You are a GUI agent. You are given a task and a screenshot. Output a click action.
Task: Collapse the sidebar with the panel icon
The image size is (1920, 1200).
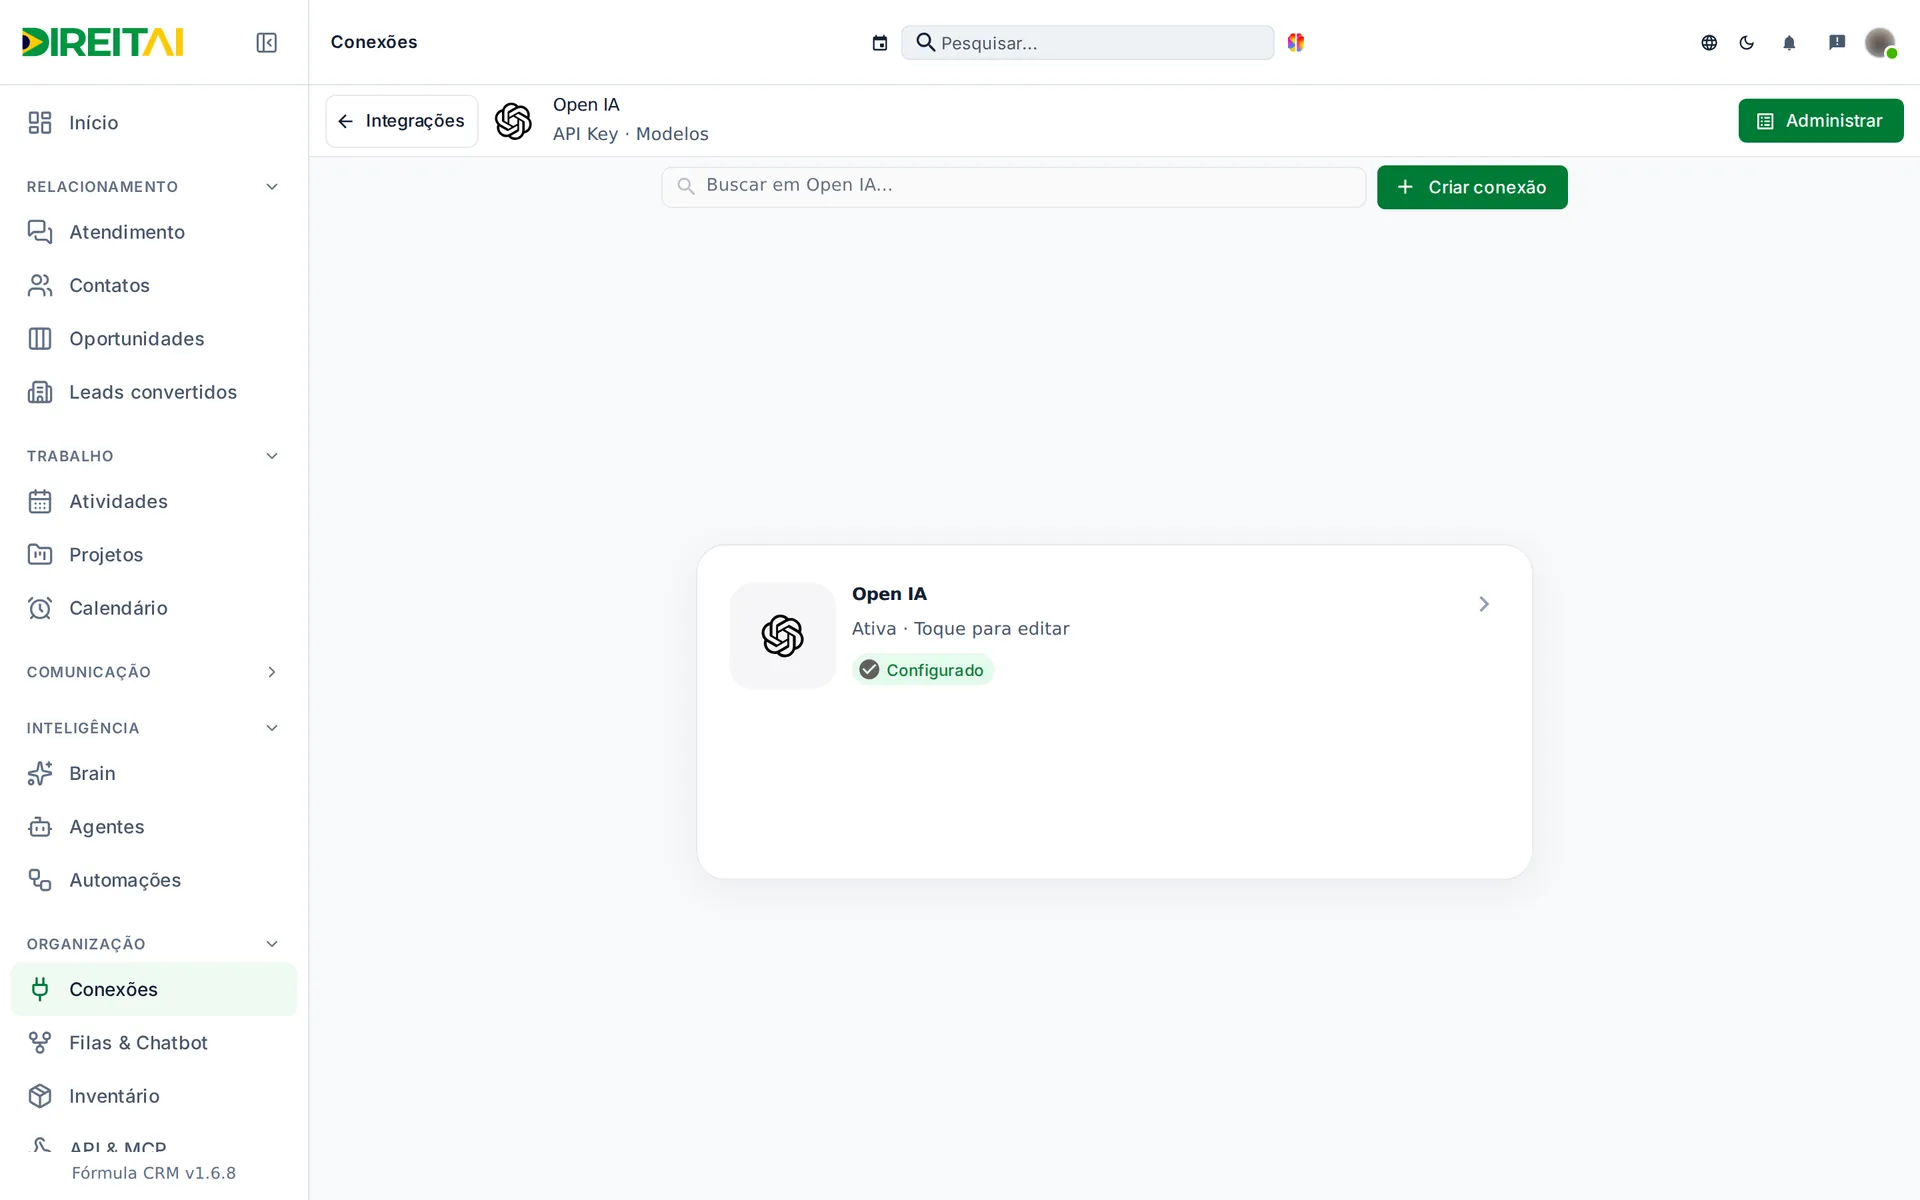click(266, 42)
